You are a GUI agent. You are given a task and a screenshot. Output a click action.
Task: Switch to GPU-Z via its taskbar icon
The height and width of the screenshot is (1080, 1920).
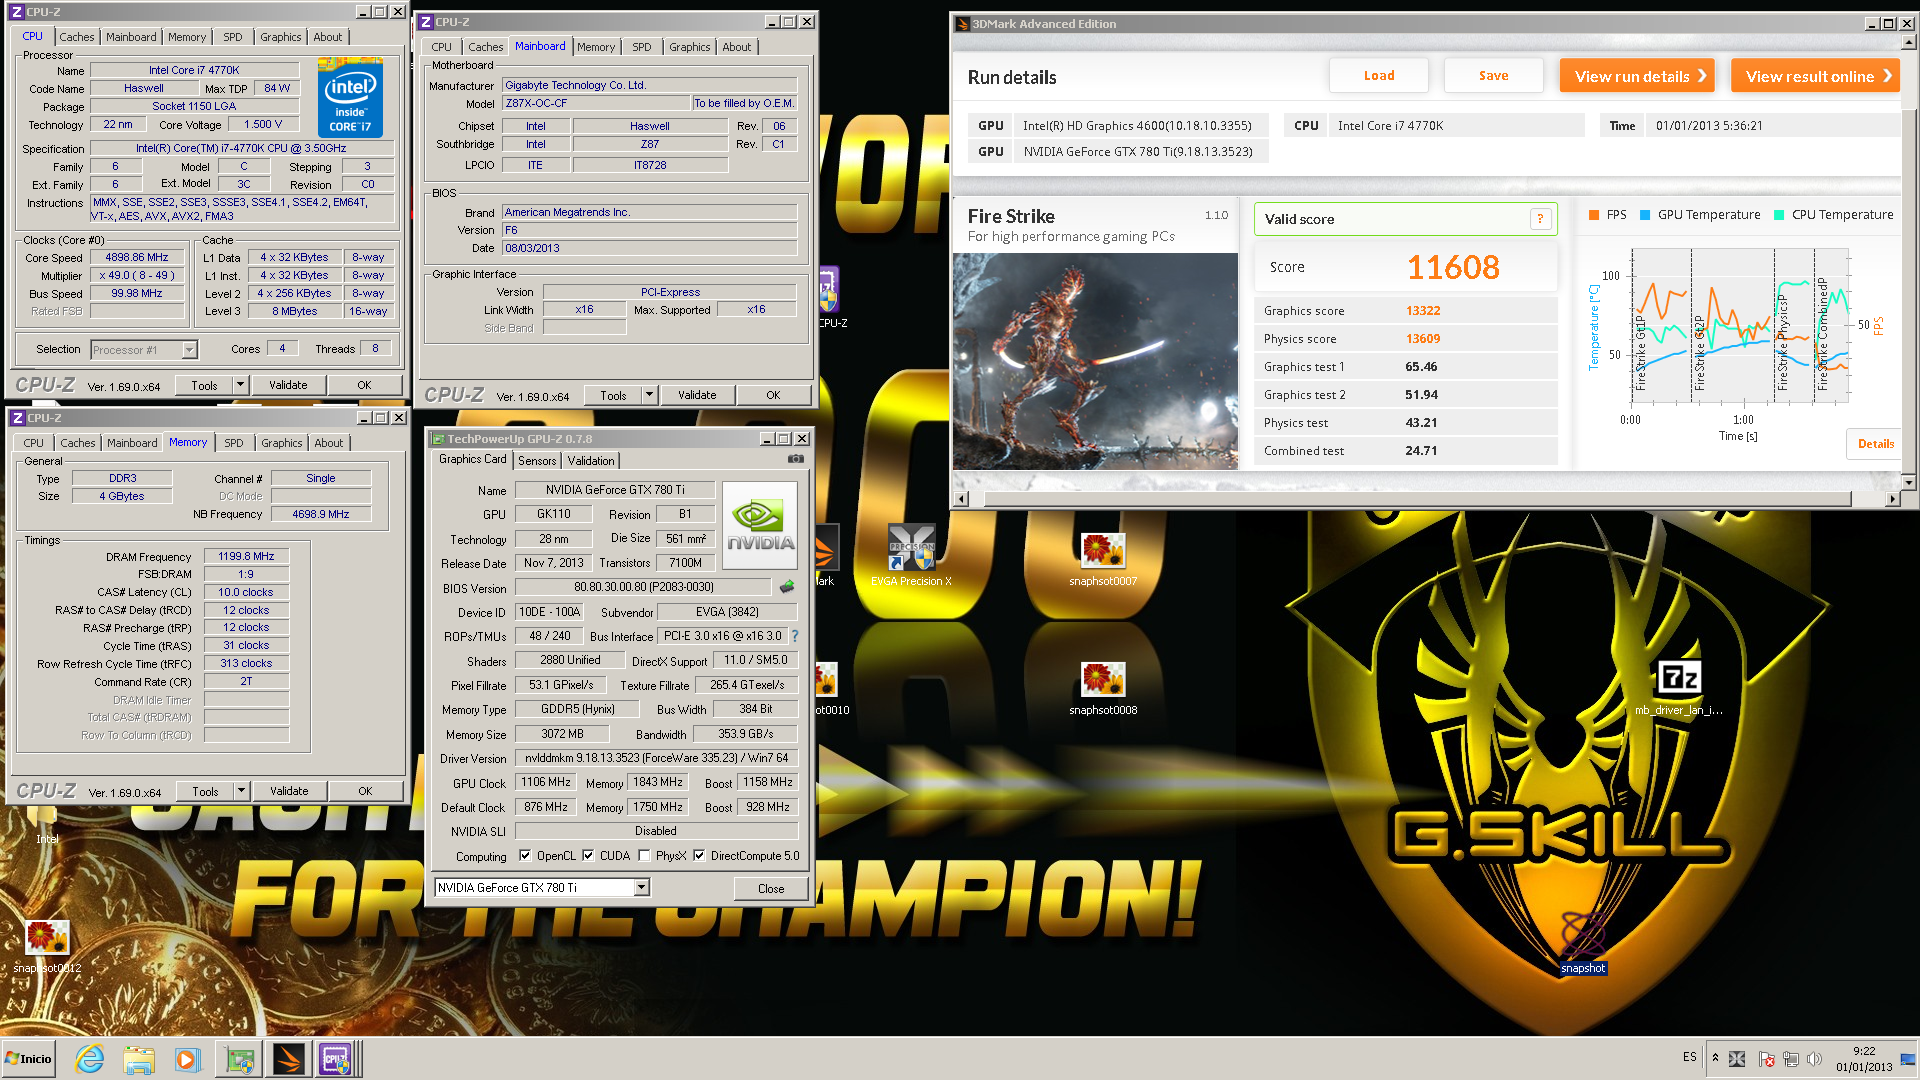click(x=240, y=1059)
